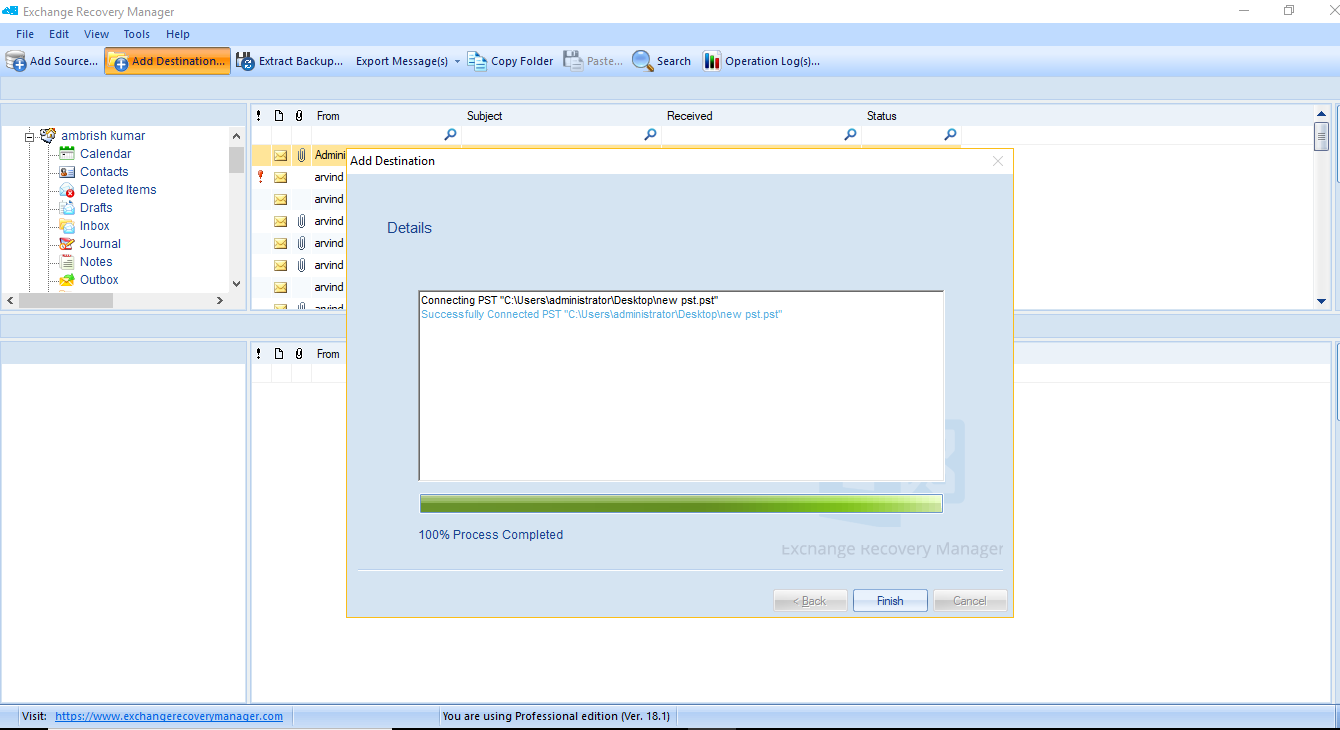Click the From header of the lower list
Image resolution: width=1340 pixels, height=730 pixels.
tap(328, 354)
